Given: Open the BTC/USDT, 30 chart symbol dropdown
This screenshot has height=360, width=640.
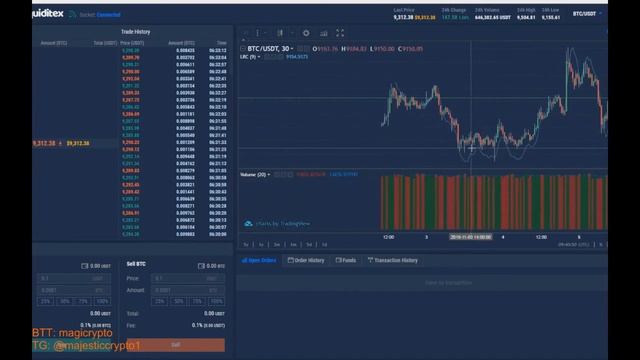Looking at the screenshot, I should click(x=270, y=49).
